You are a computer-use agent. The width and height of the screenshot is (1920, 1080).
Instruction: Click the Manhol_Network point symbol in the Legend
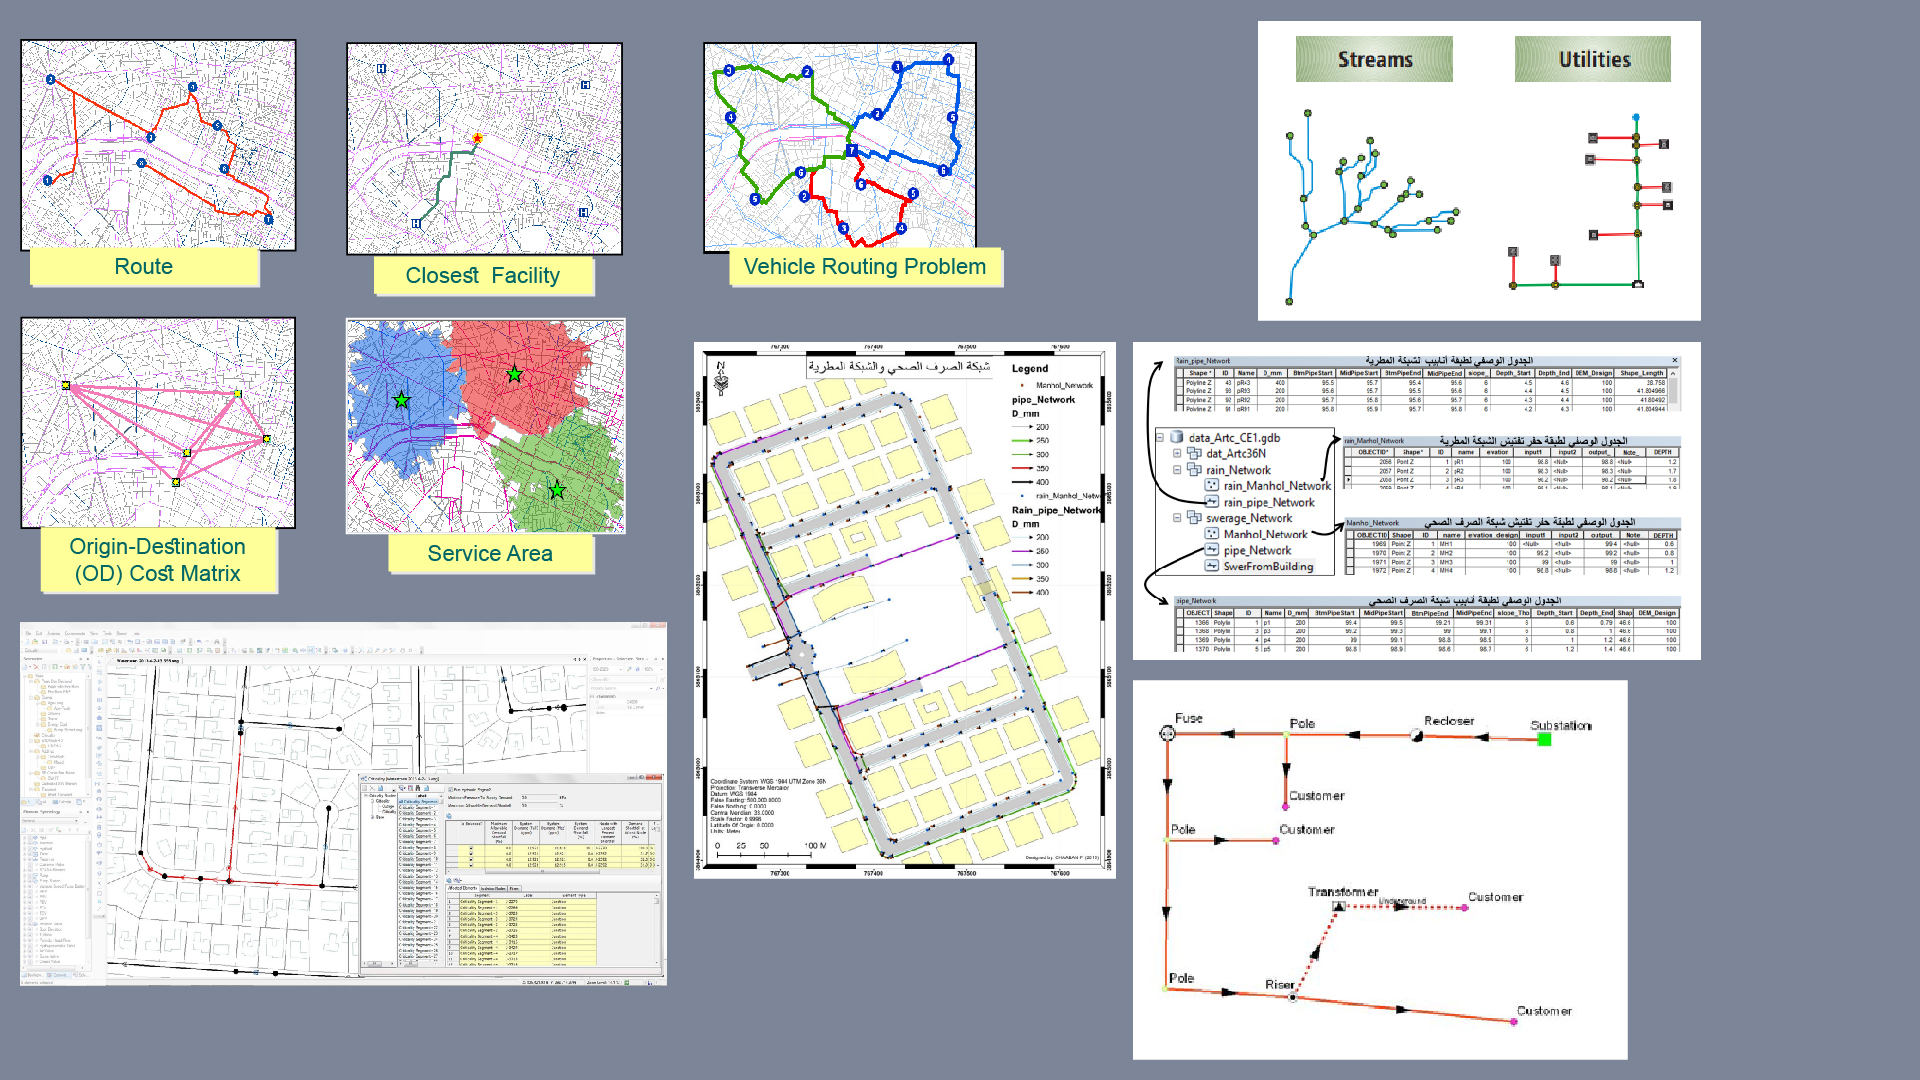point(1022,385)
